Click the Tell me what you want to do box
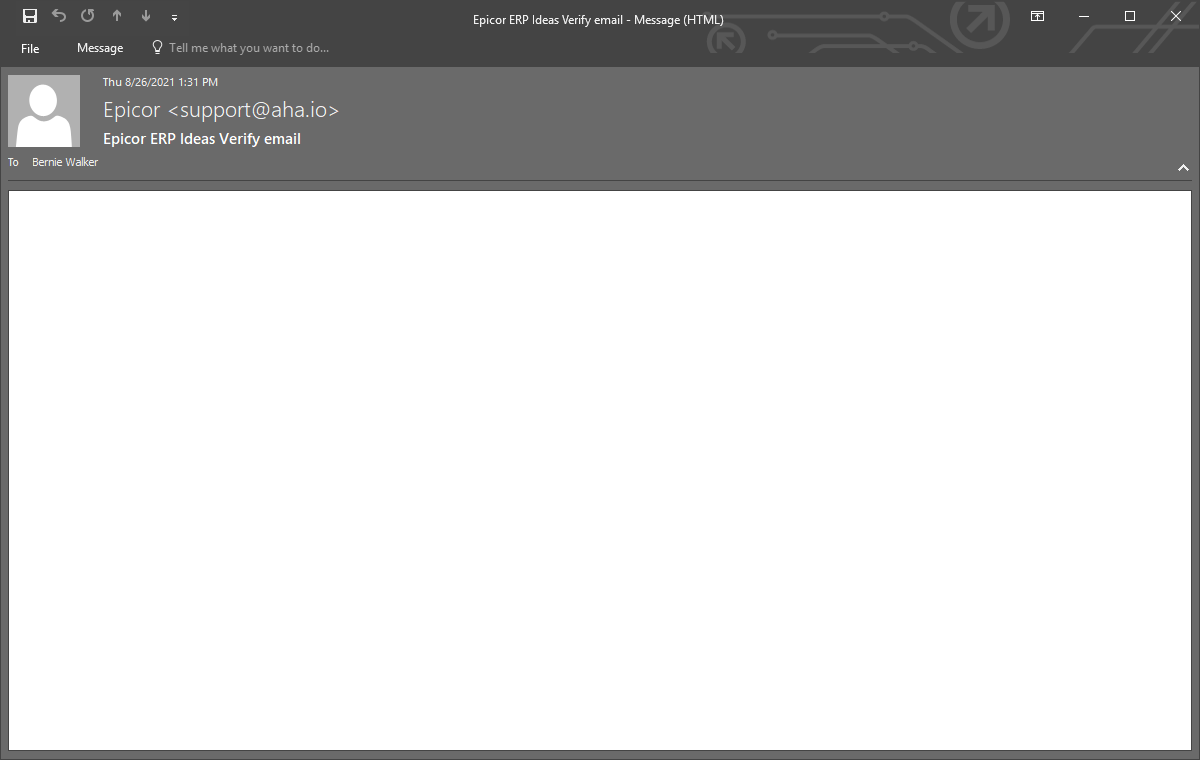Image resolution: width=1200 pixels, height=760 pixels. (x=249, y=48)
